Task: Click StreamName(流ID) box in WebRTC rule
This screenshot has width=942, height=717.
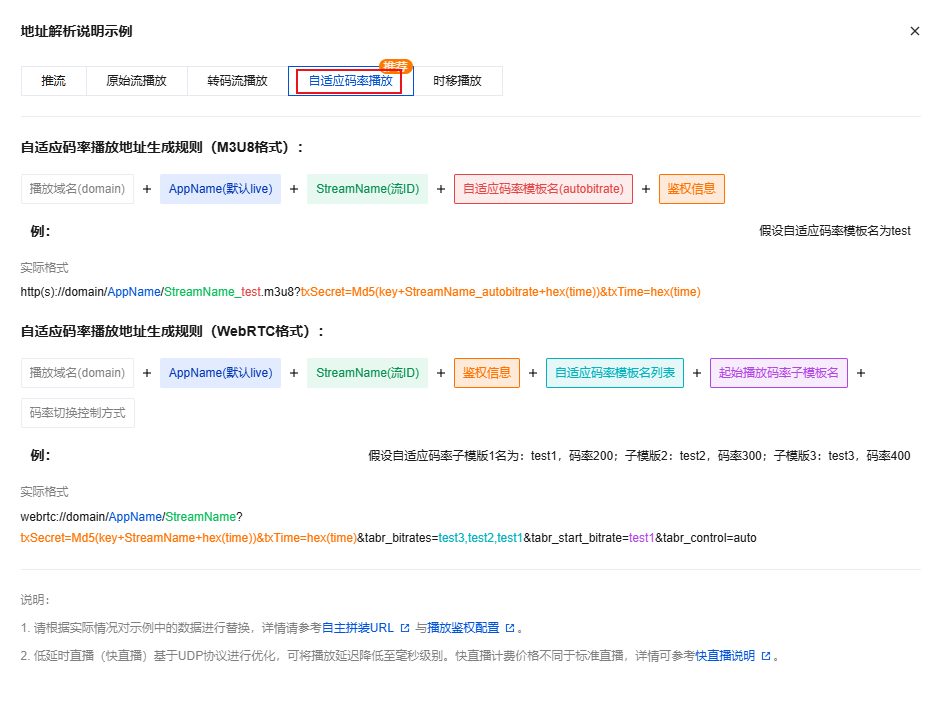Action: 368,373
